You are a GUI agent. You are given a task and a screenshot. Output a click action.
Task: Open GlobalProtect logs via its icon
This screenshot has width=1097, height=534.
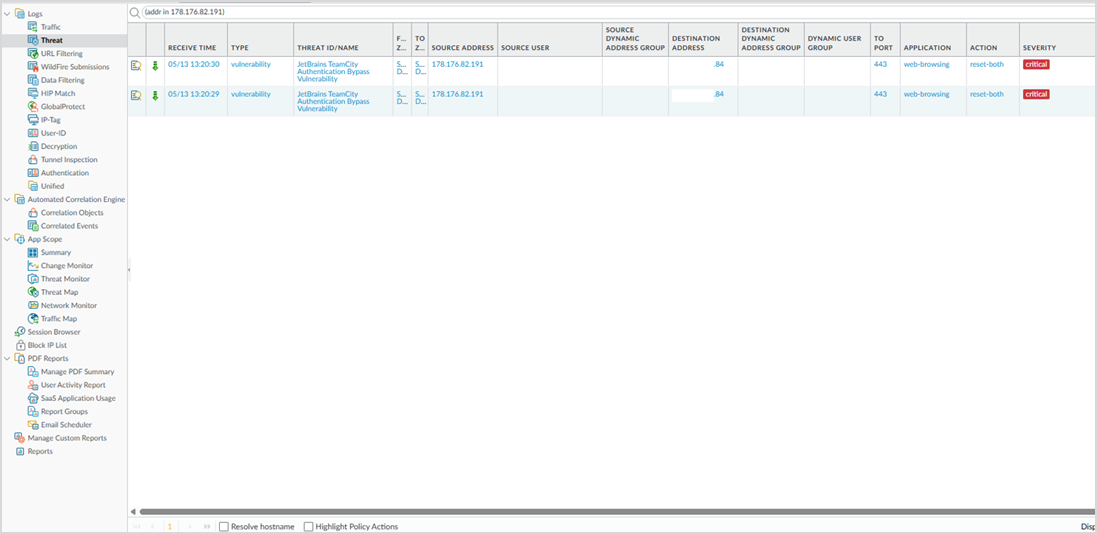point(33,106)
